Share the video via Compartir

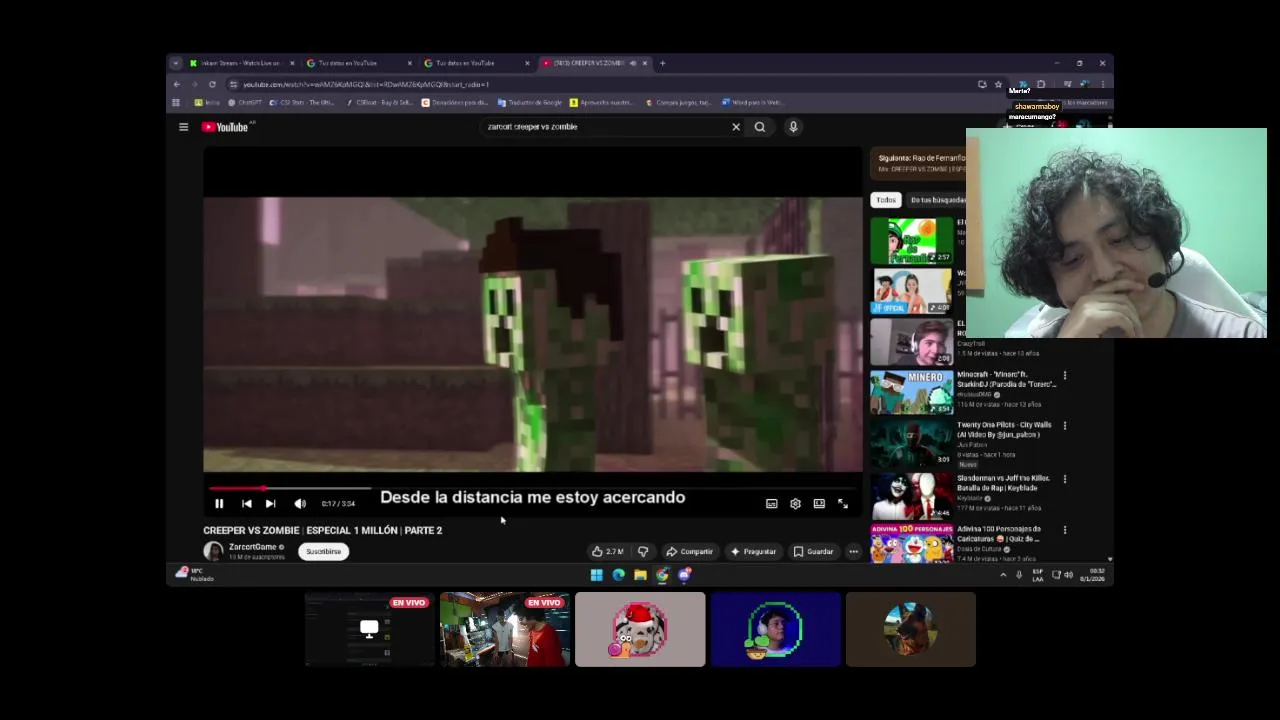(x=690, y=551)
